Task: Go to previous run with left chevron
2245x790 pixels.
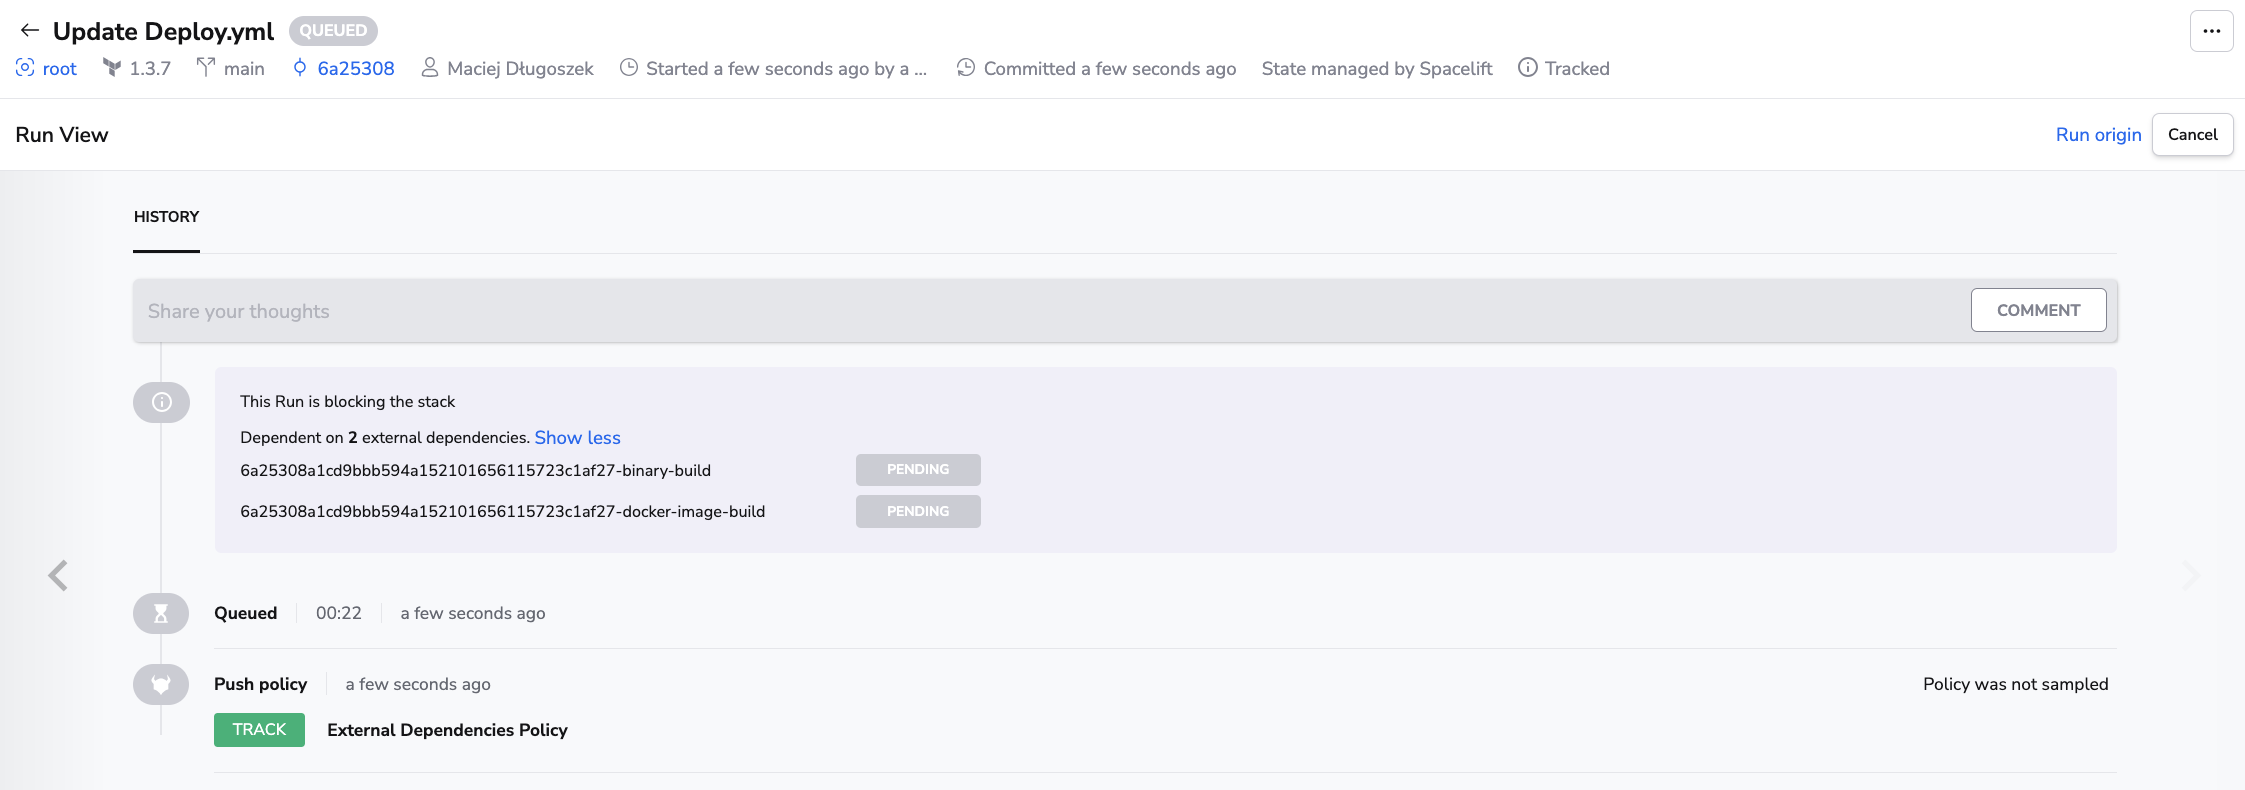Action: coord(58,576)
